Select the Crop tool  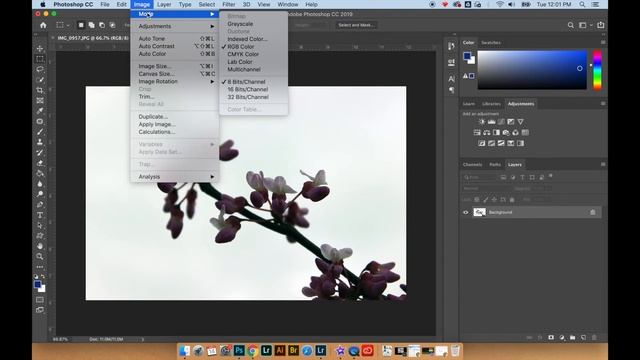tap(40, 90)
